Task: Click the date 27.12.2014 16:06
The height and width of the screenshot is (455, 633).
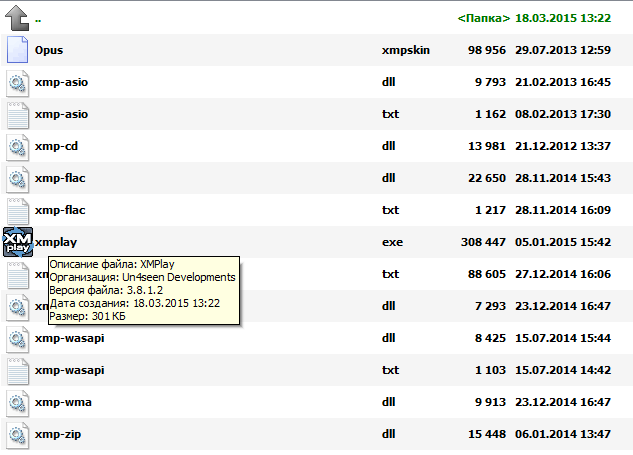Action: [563, 274]
